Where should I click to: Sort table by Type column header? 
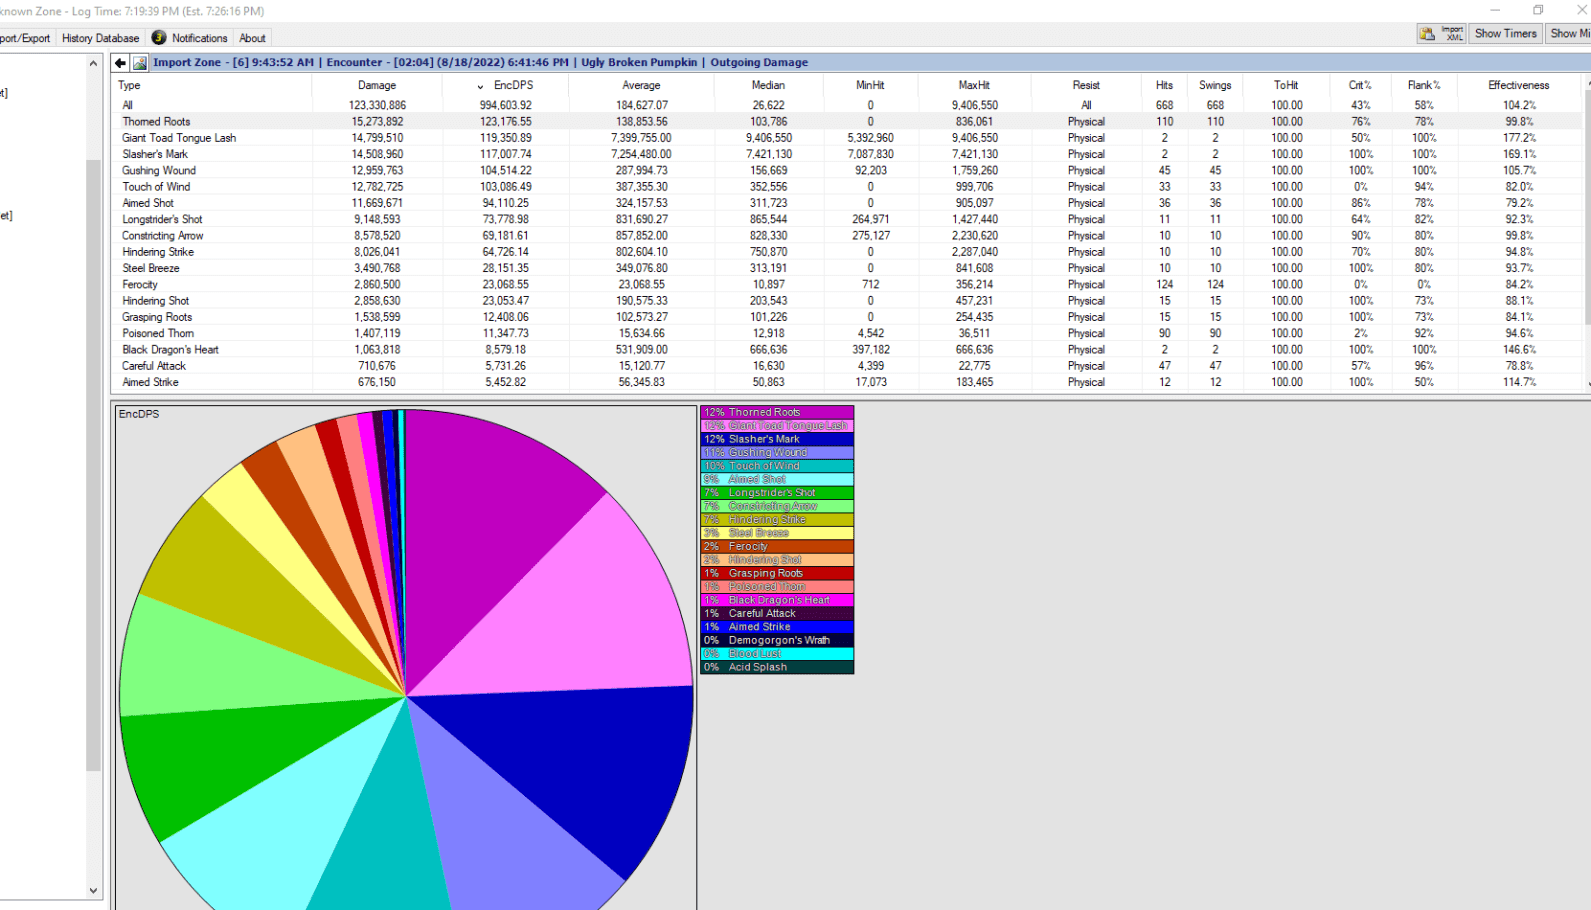pyautogui.click(x=212, y=86)
